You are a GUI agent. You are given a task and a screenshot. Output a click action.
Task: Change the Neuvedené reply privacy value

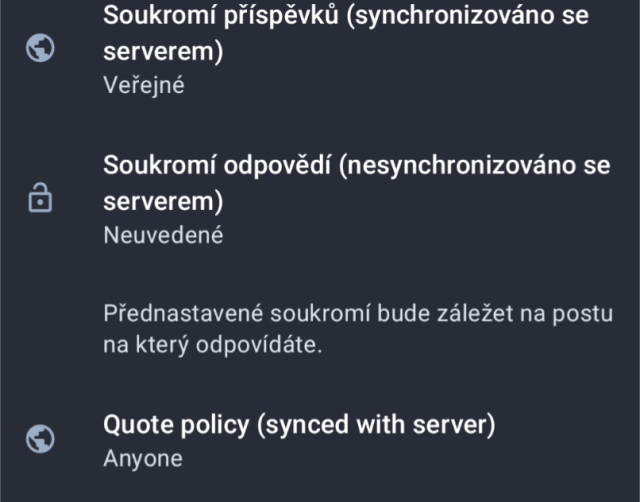(163, 235)
